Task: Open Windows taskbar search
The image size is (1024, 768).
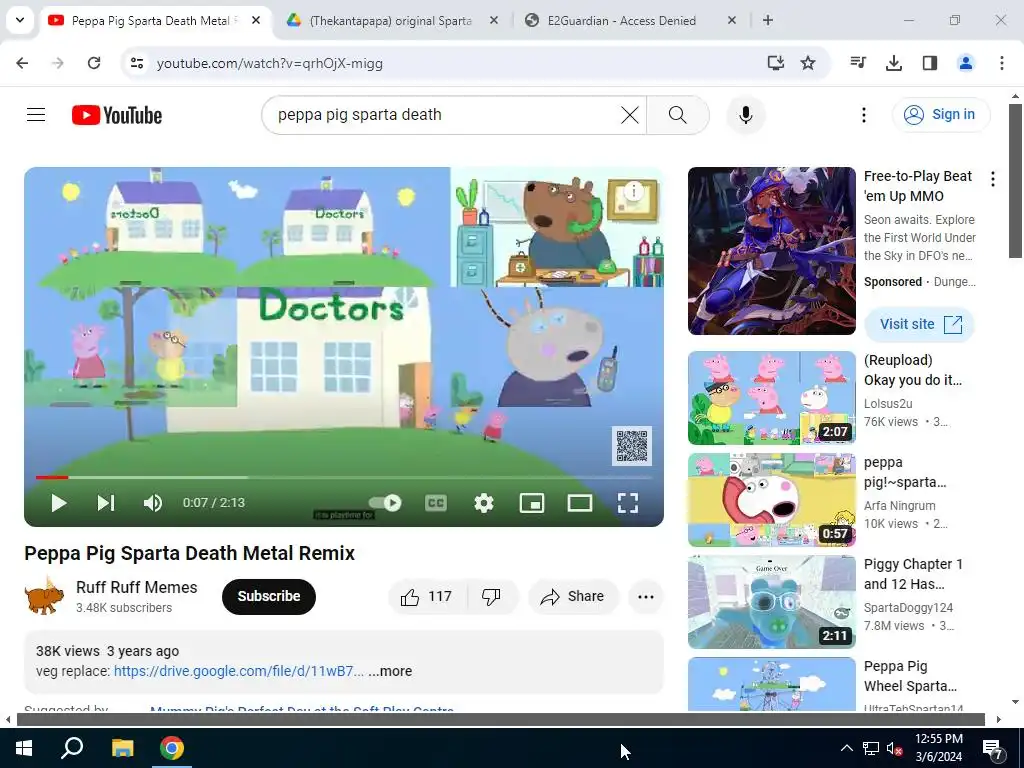Action: (72, 748)
